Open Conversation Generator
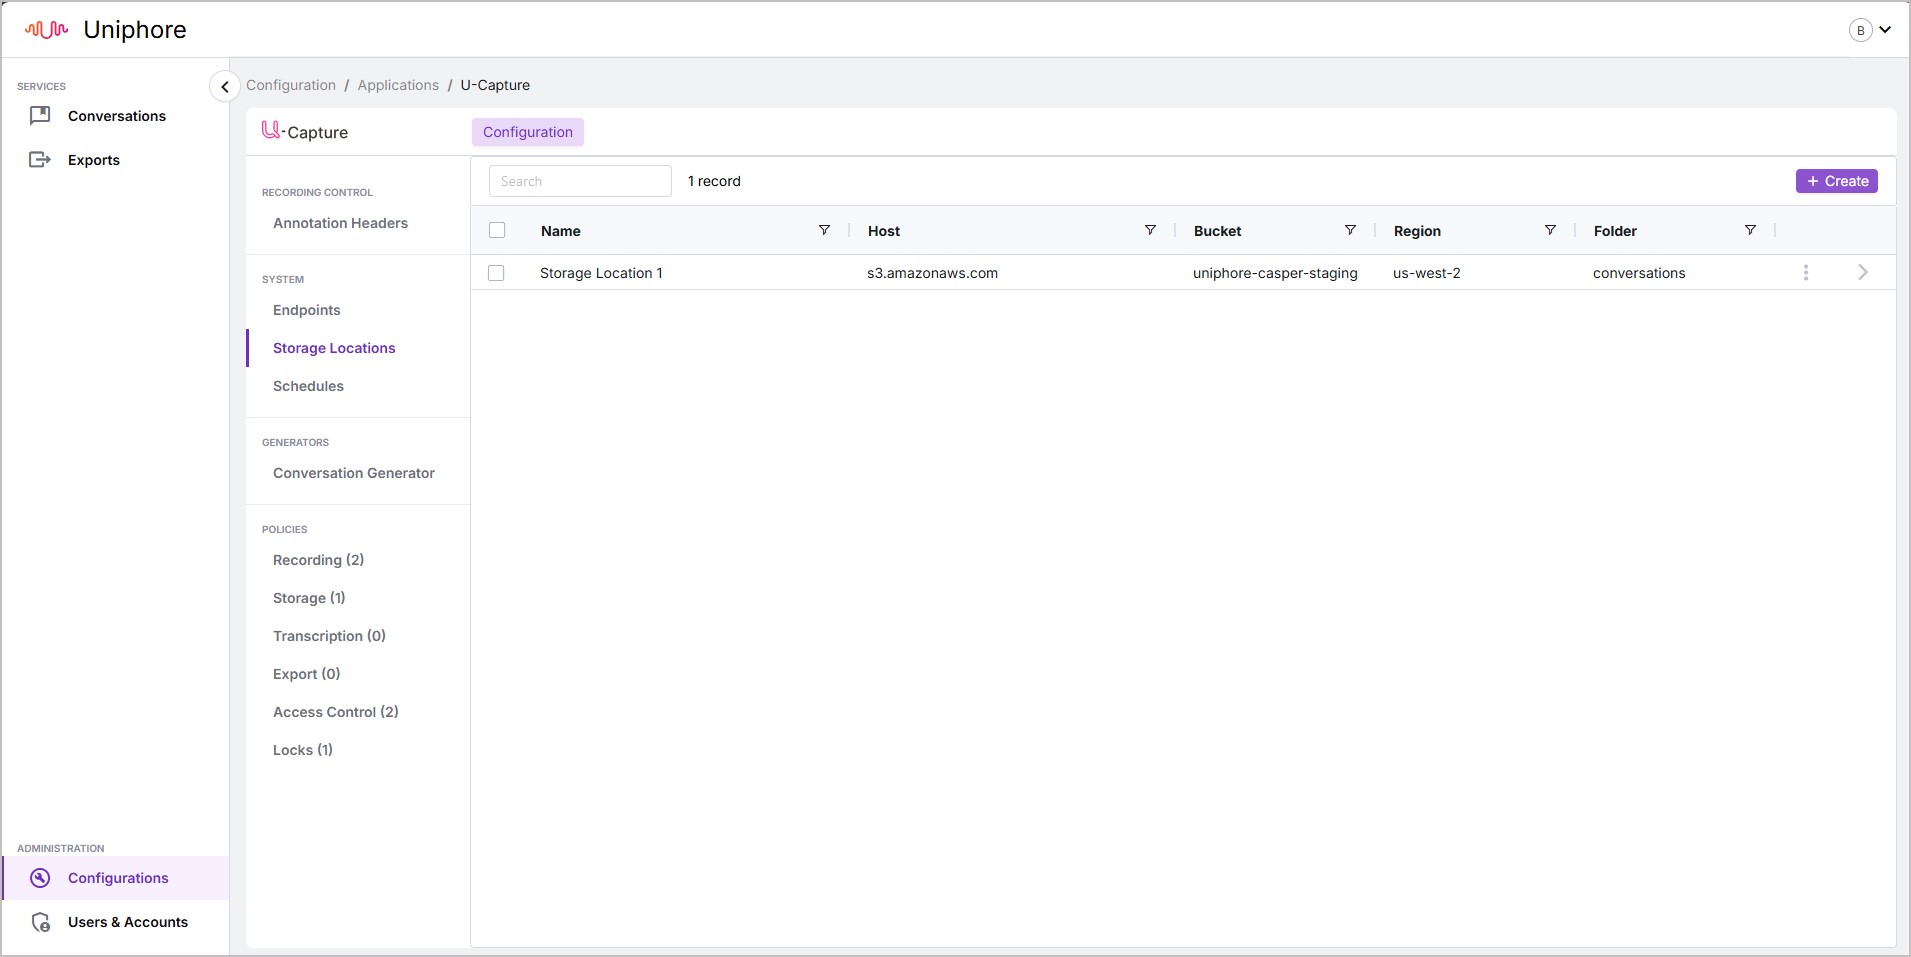Viewport: 1911px width, 957px height. click(x=354, y=473)
